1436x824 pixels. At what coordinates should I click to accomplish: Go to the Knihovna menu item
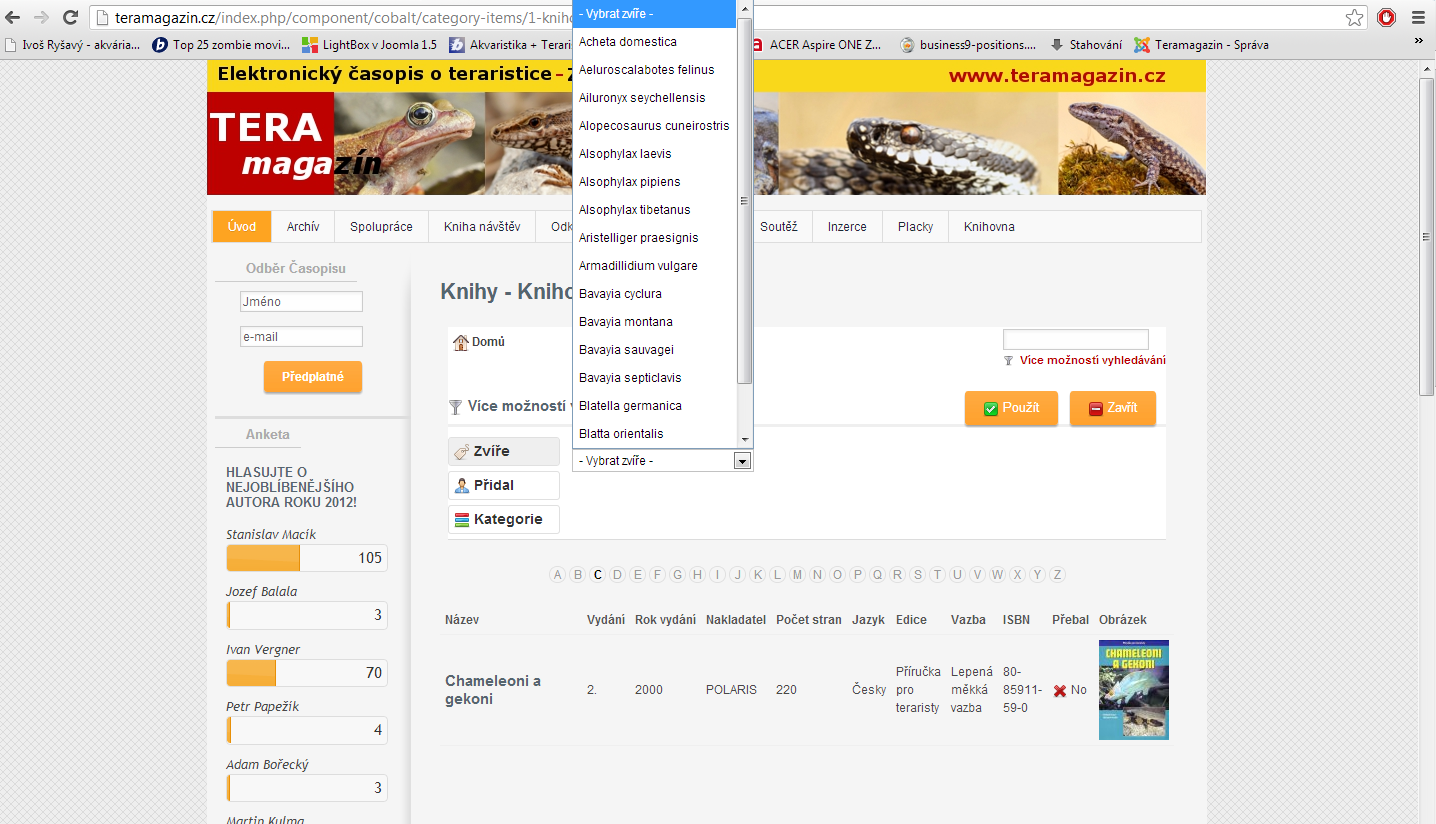[988, 227]
